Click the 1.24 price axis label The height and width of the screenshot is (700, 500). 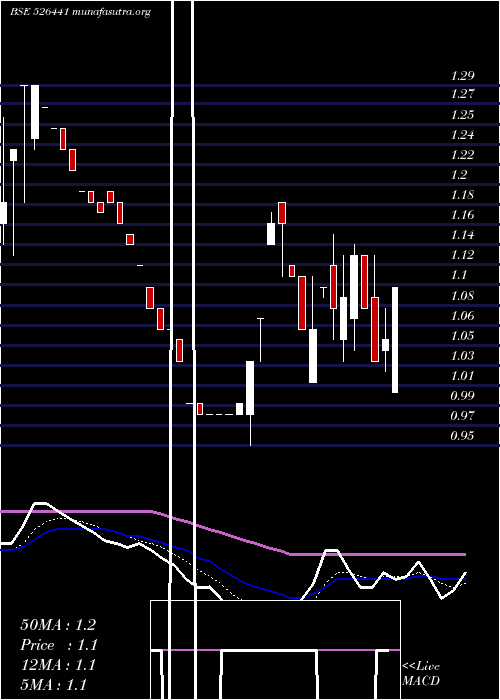pyautogui.click(x=462, y=134)
